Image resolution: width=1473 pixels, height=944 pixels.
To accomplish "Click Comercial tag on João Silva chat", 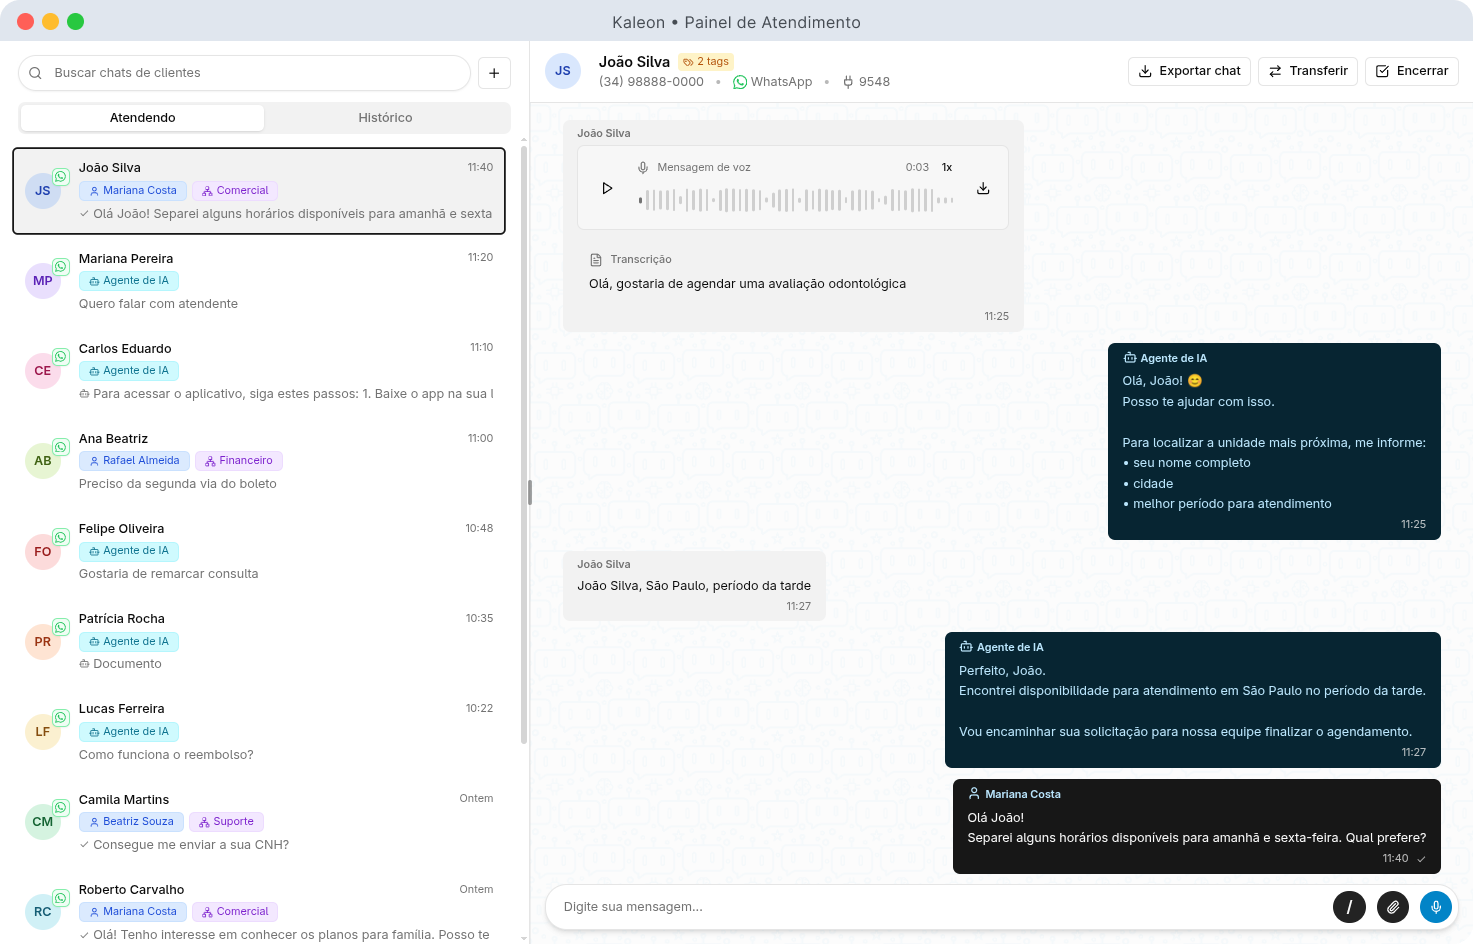I will [235, 190].
